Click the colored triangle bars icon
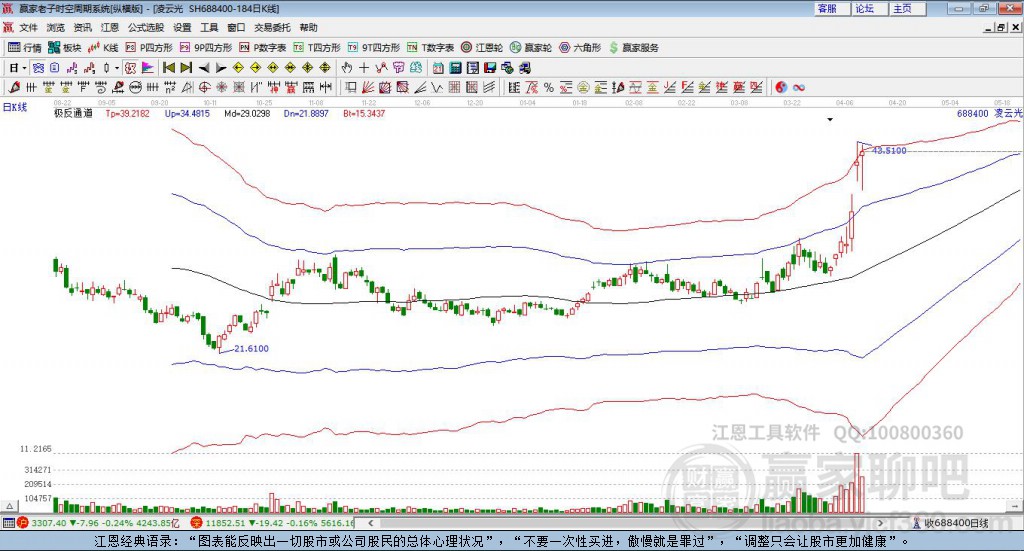 148,68
